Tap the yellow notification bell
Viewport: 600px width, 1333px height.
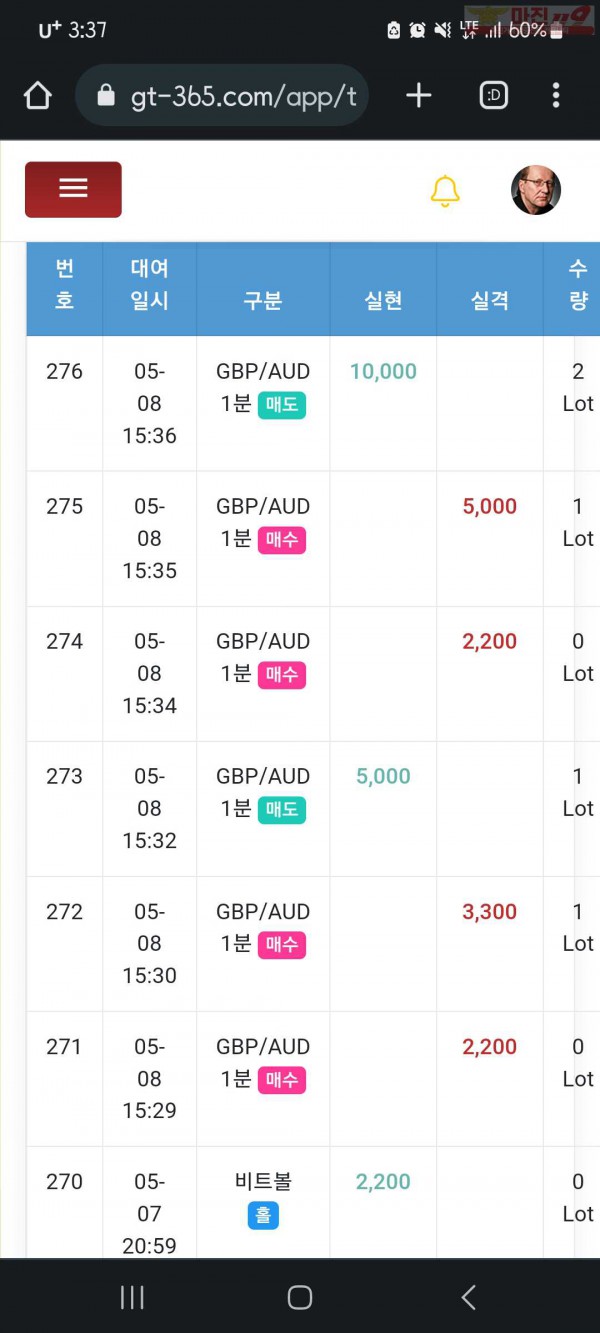click(445, 190)
